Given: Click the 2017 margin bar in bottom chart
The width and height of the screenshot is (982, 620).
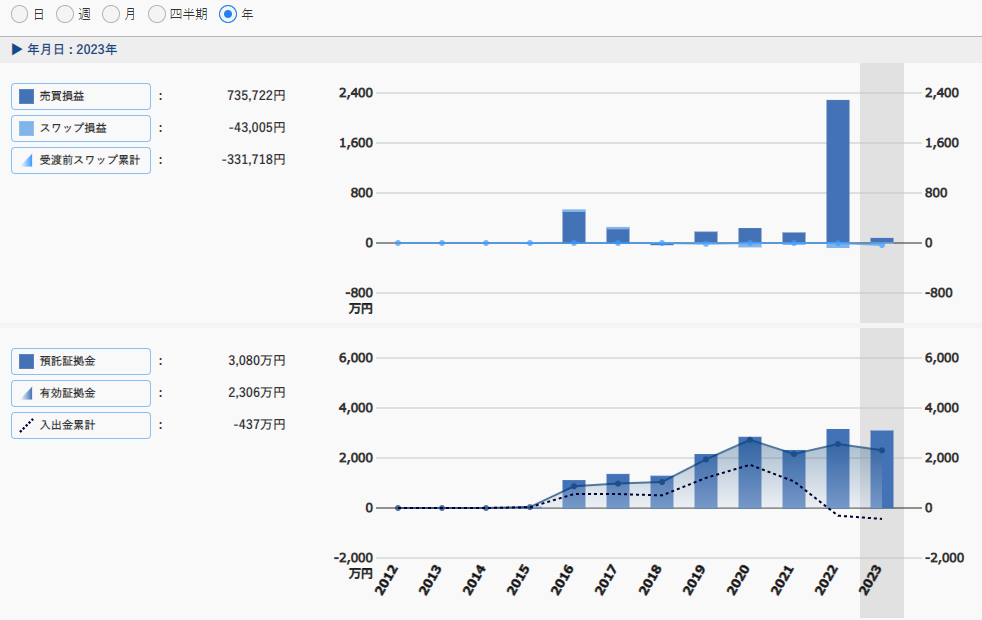Looking at the screenshot, I should 618,491.
